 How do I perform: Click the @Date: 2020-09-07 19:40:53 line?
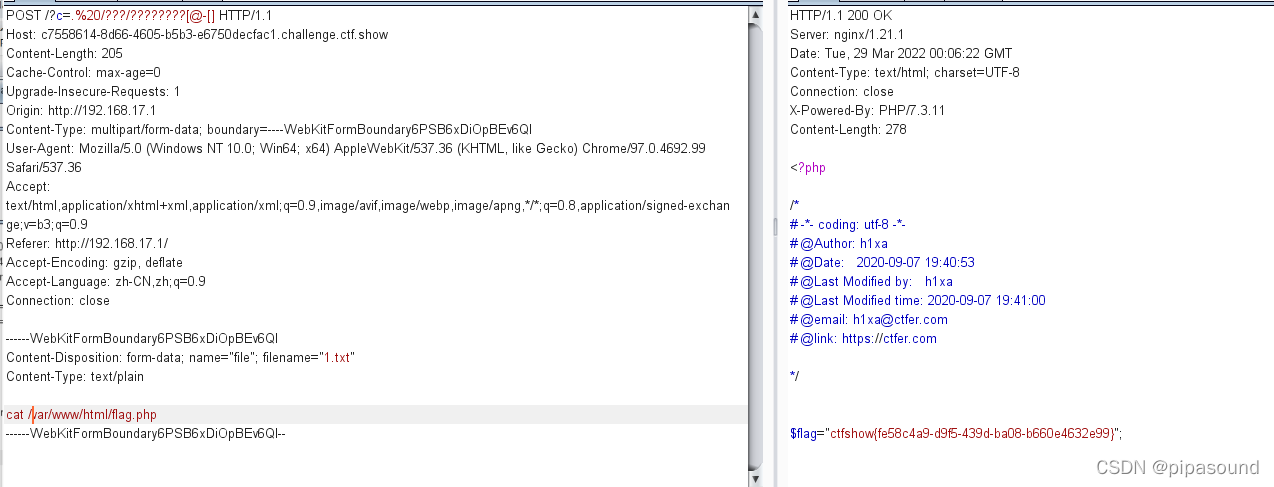click(x=882, y=263)
